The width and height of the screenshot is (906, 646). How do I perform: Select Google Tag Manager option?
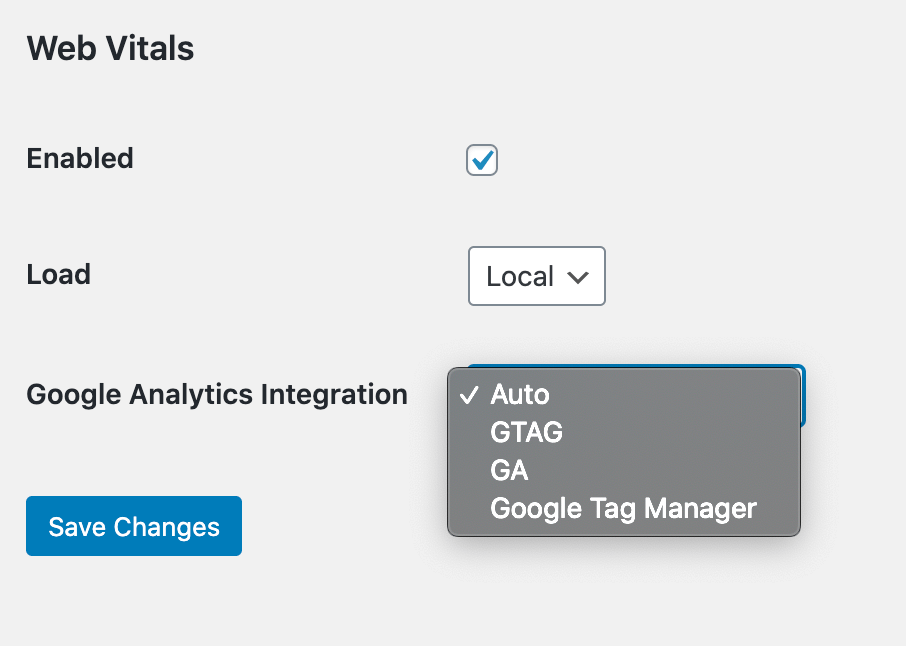pos(624,508)
